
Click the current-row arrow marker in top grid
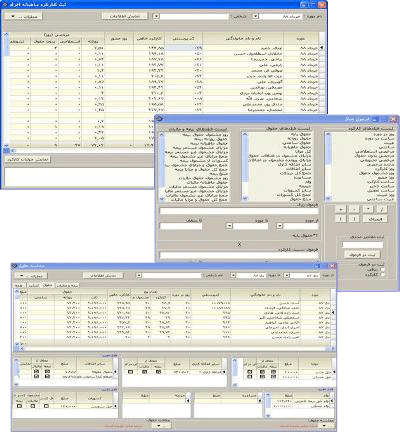tap(322, 48)
